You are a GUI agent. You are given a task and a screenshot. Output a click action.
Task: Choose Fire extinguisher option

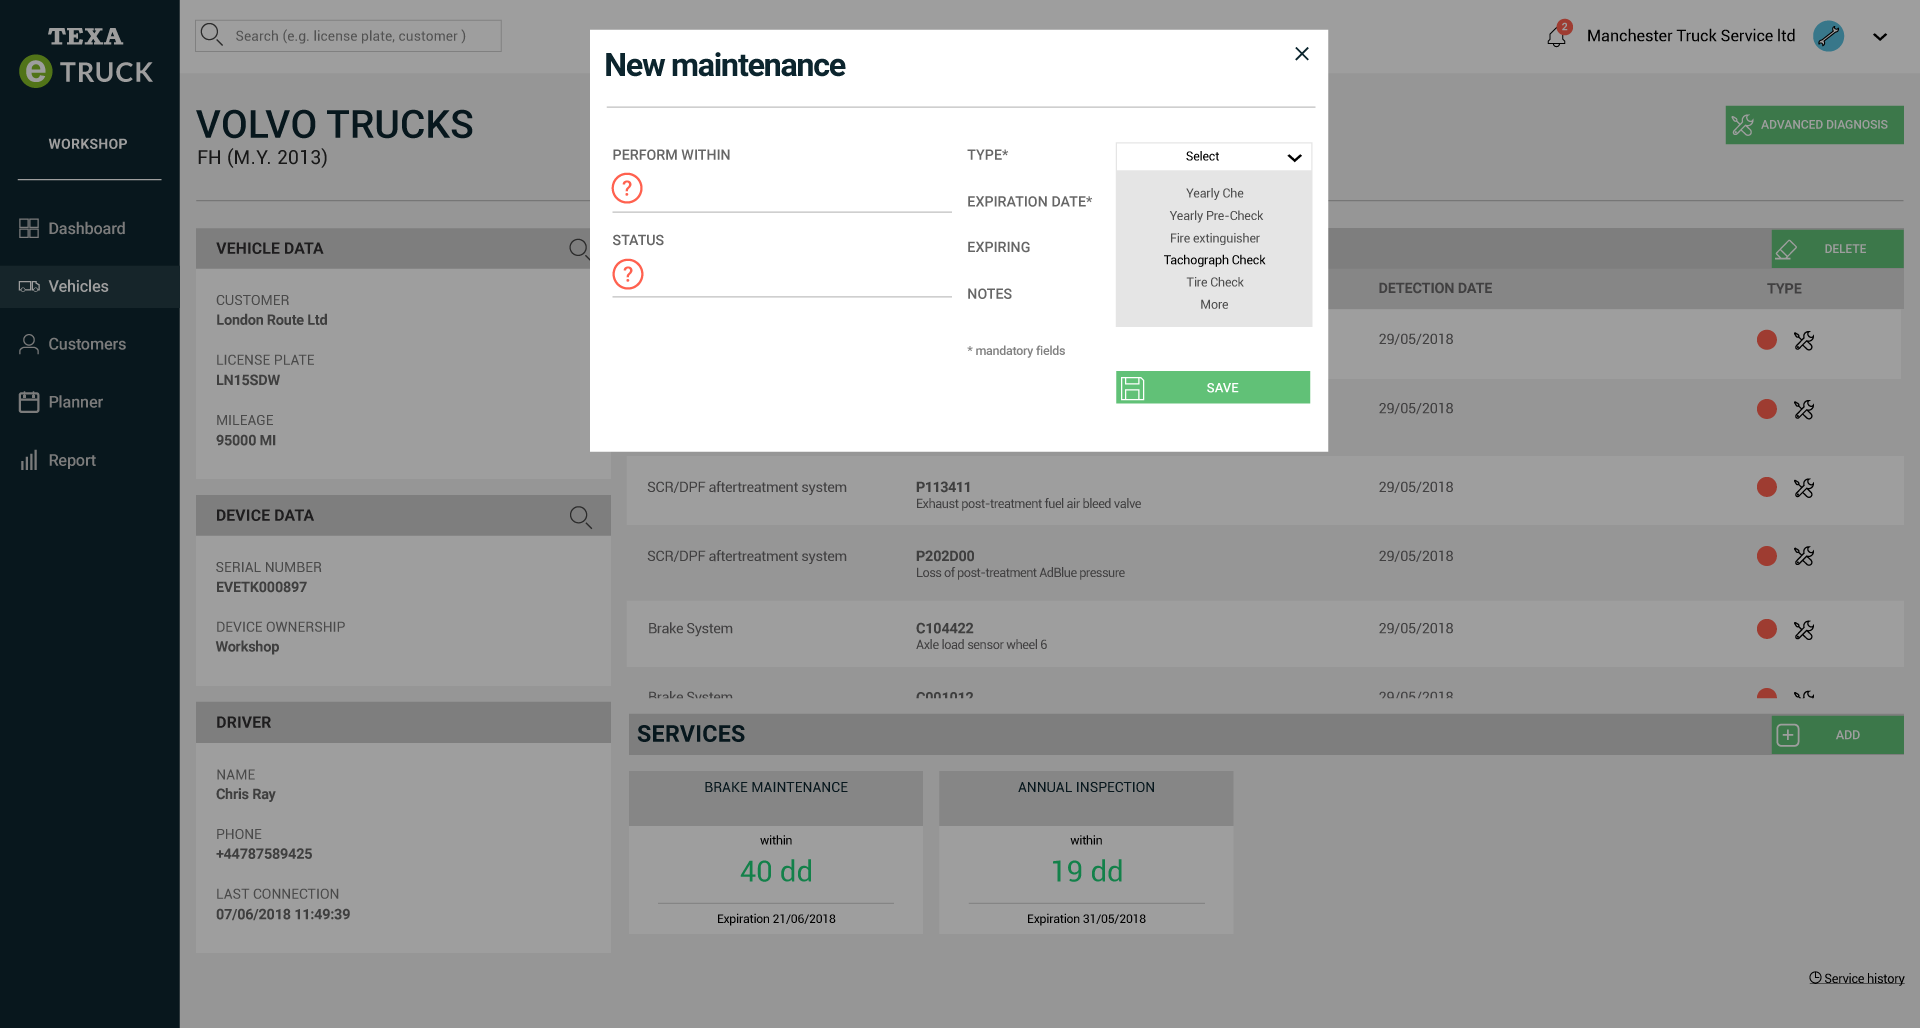coord(1214,238)
